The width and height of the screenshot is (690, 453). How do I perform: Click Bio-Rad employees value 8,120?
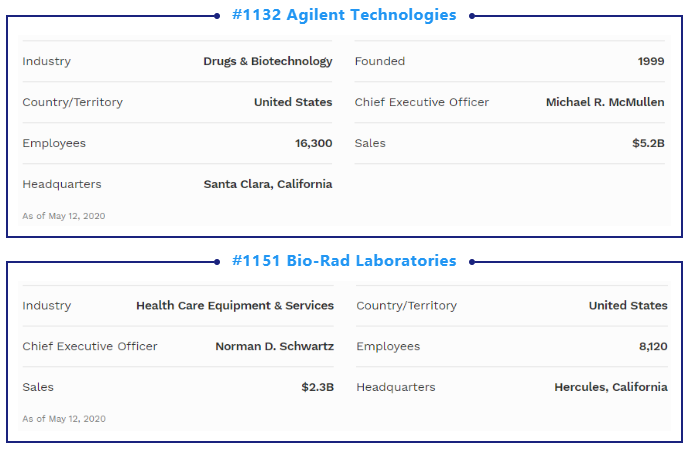pos(653,346)
